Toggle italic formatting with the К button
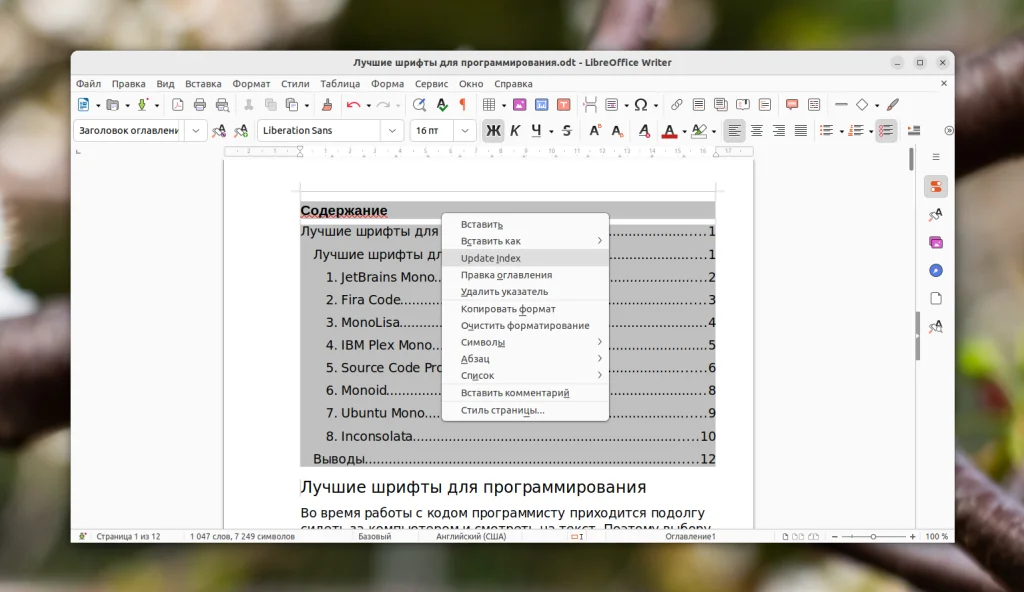 [x=513, y=130]
